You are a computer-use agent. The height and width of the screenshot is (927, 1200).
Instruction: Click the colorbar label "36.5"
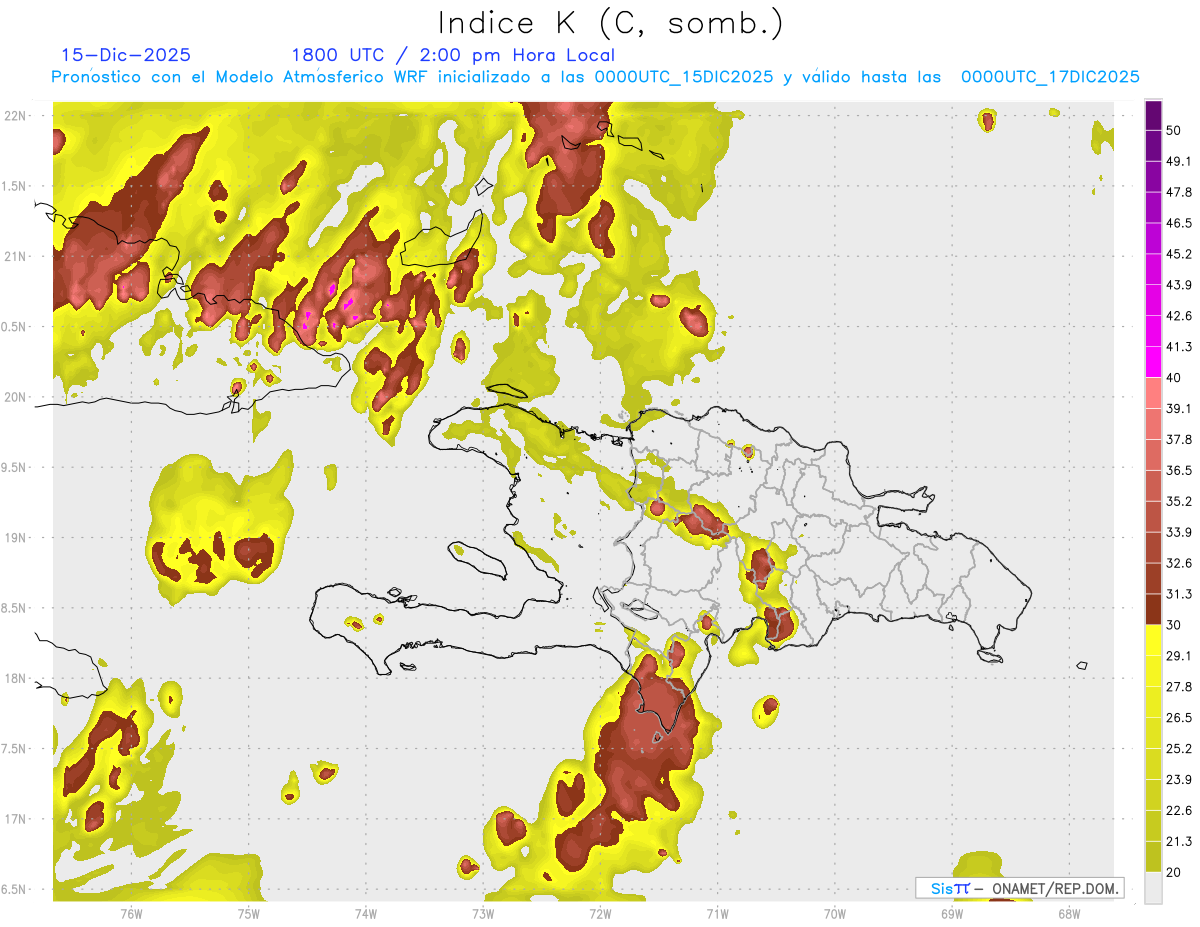[1179, 470]
